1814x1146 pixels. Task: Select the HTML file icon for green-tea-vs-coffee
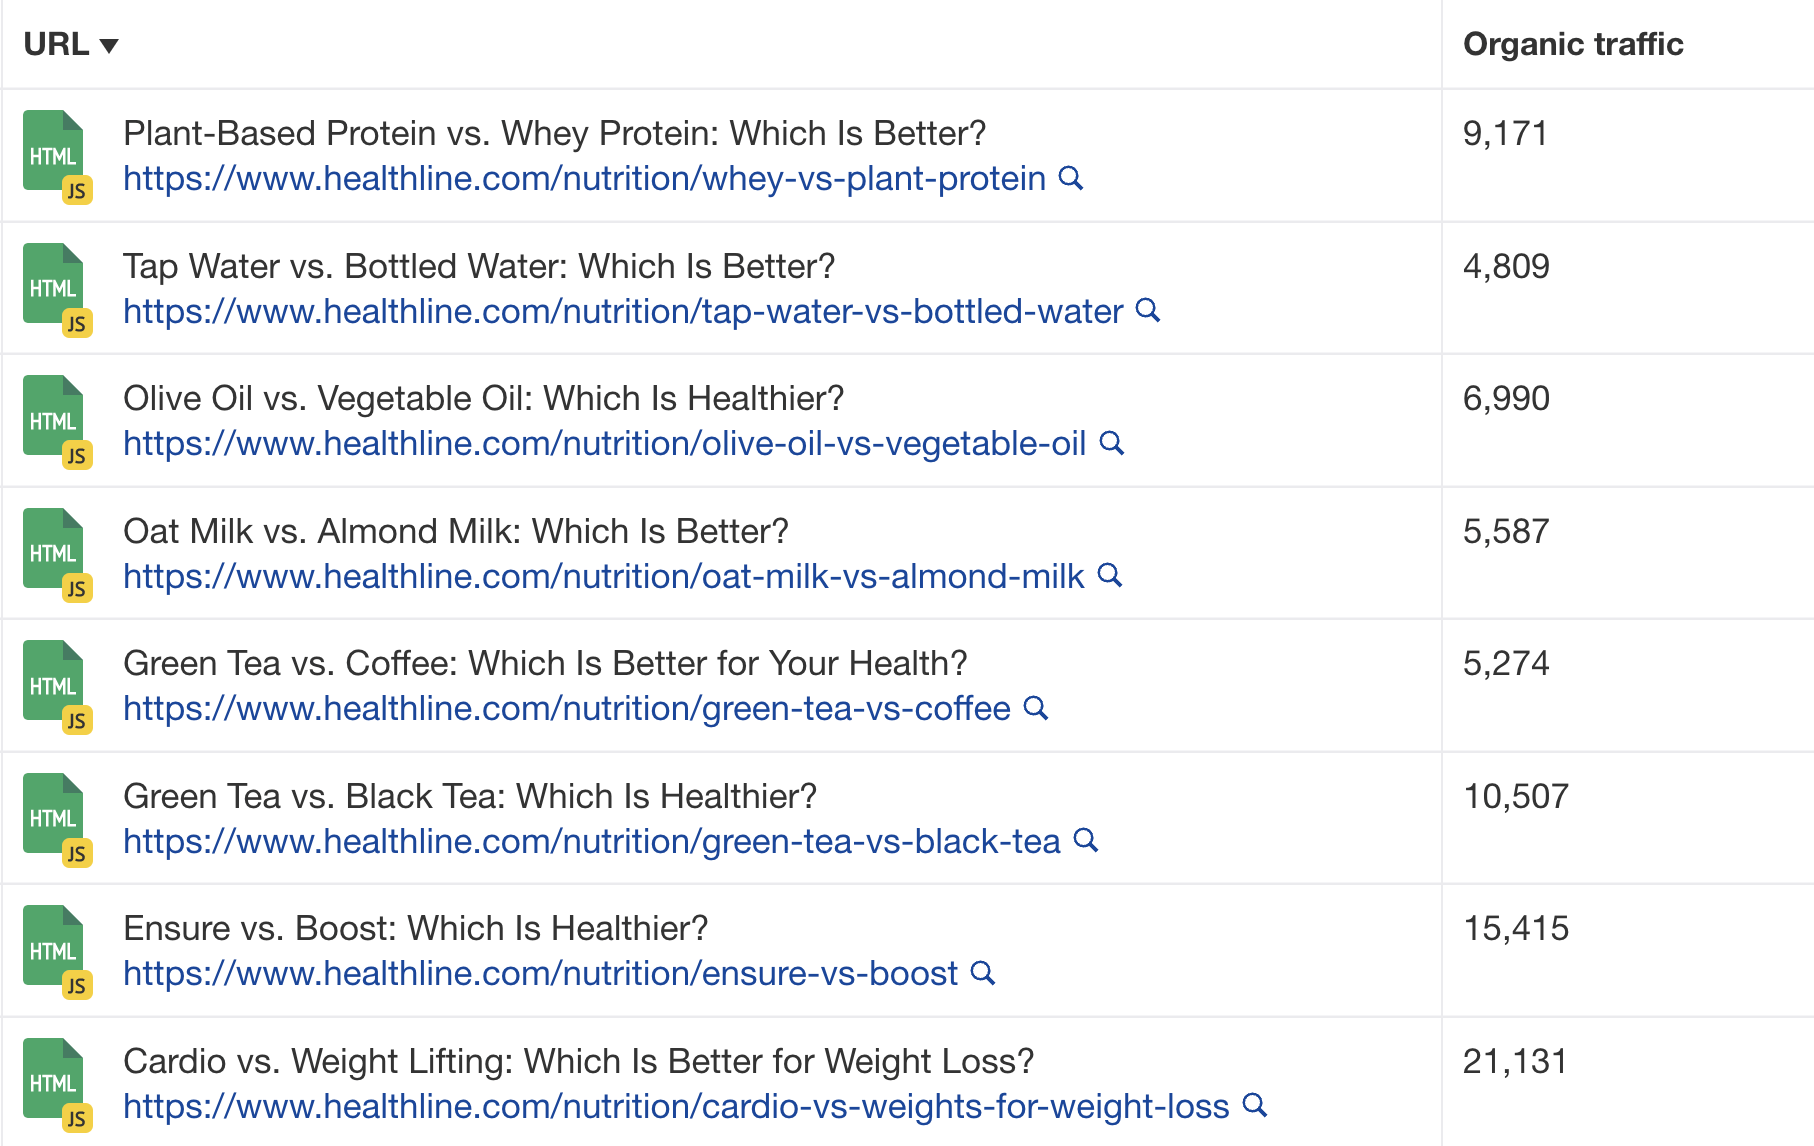click(x=53, y=678)
